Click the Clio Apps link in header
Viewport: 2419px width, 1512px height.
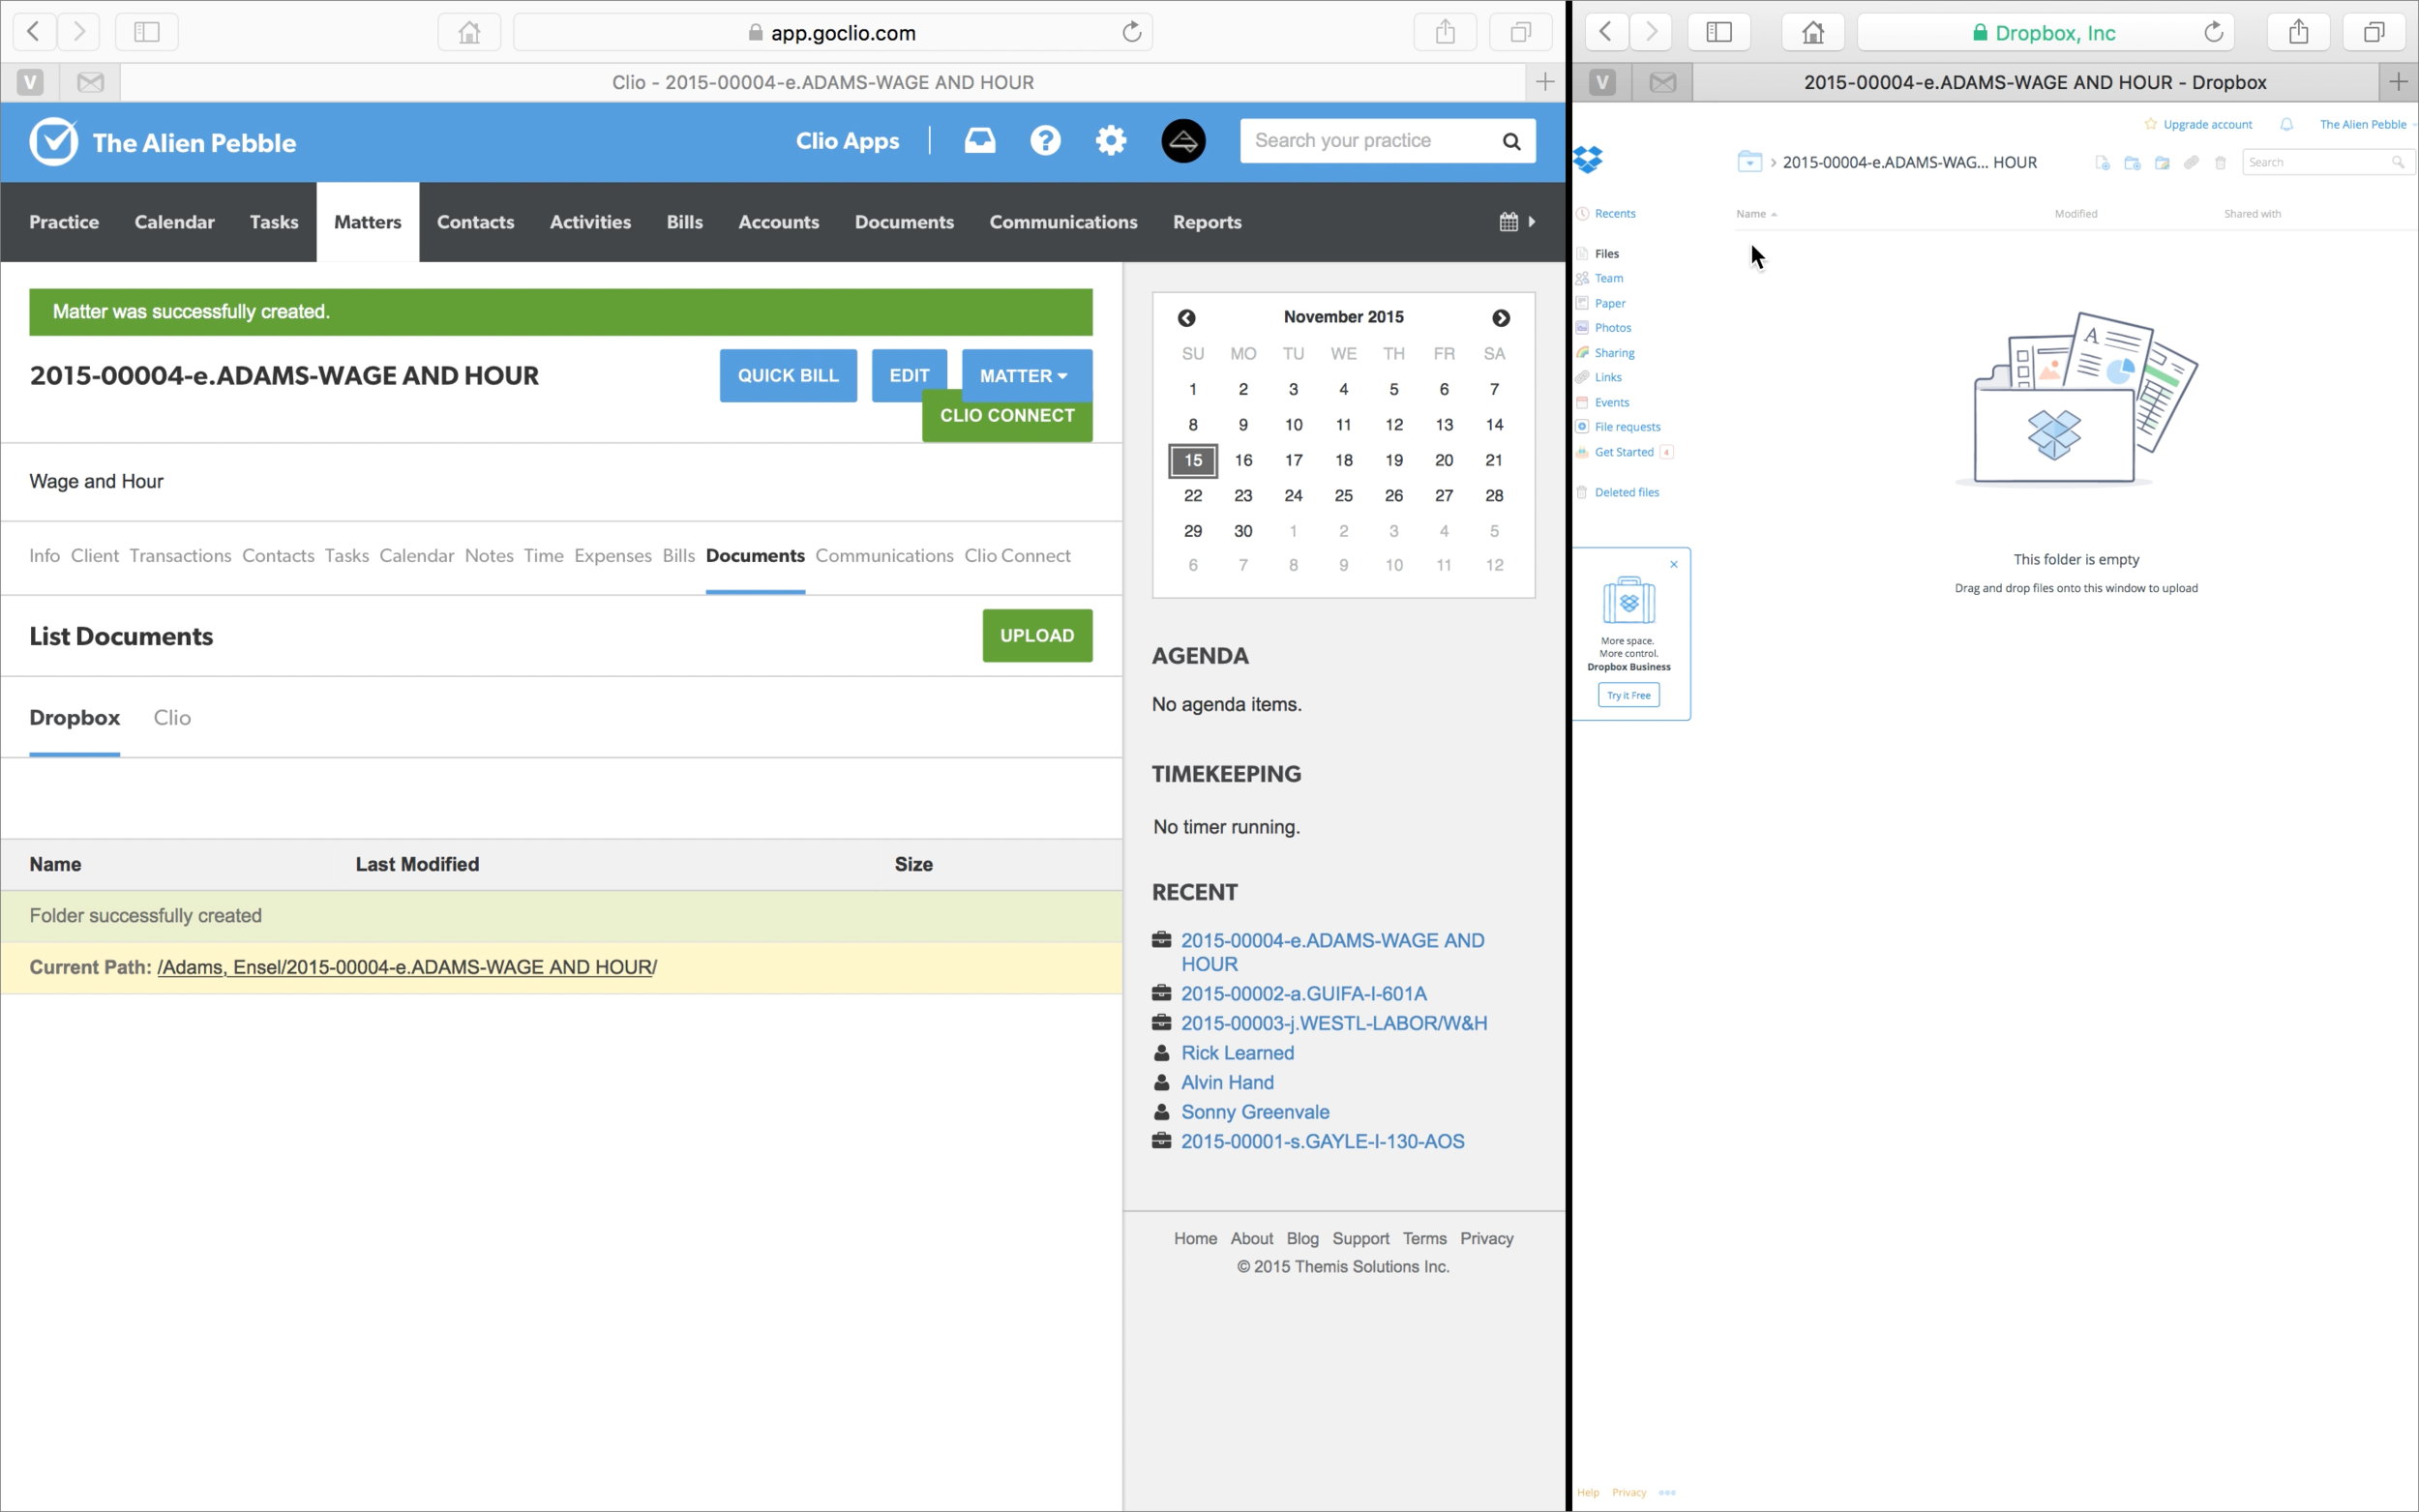point(847,141)
